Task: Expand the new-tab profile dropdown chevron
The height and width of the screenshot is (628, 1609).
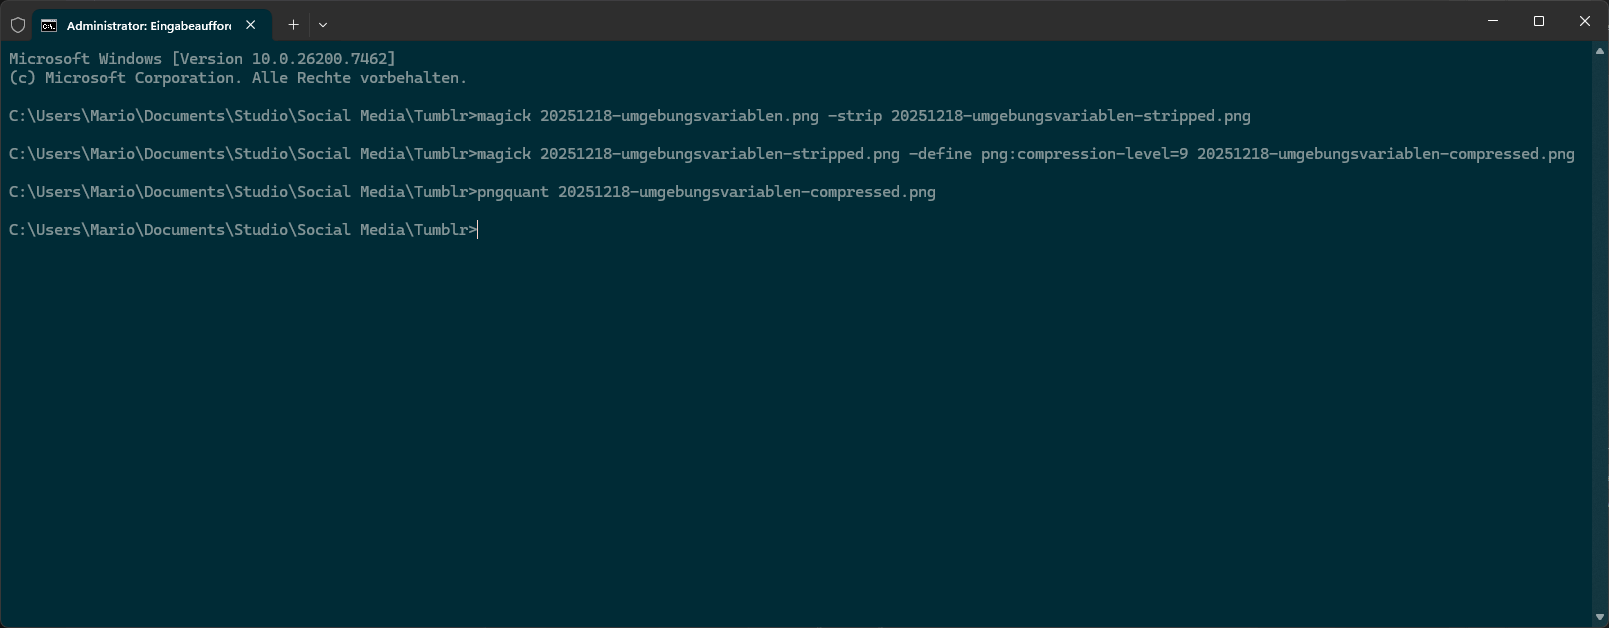Action: click(323, 24)
